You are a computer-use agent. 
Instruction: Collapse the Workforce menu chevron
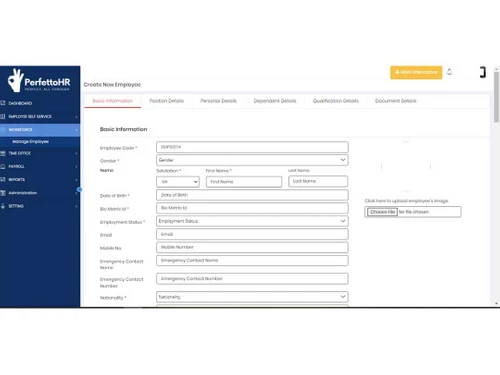[76, 130]
